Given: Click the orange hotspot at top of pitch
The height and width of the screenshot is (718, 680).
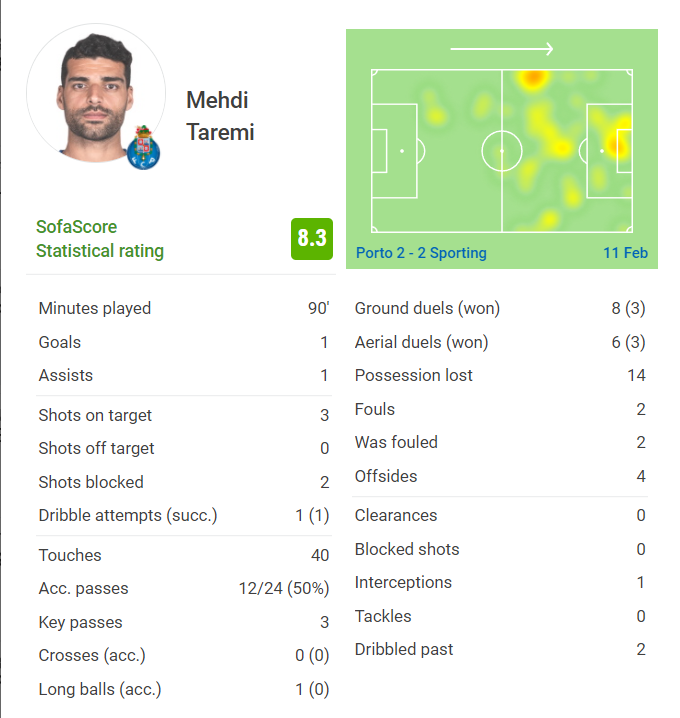Looking at the screenshot, I should coord(533,77).
